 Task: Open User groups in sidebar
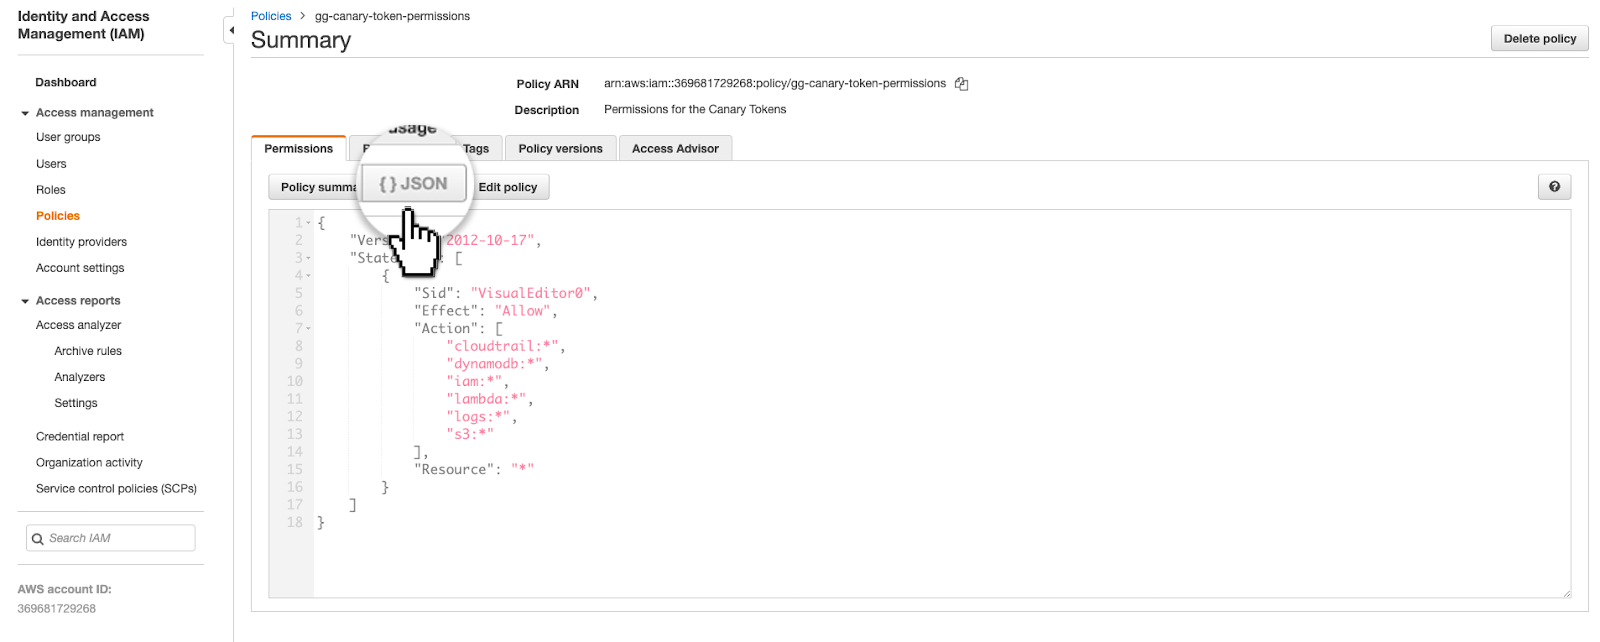[68, 137]
